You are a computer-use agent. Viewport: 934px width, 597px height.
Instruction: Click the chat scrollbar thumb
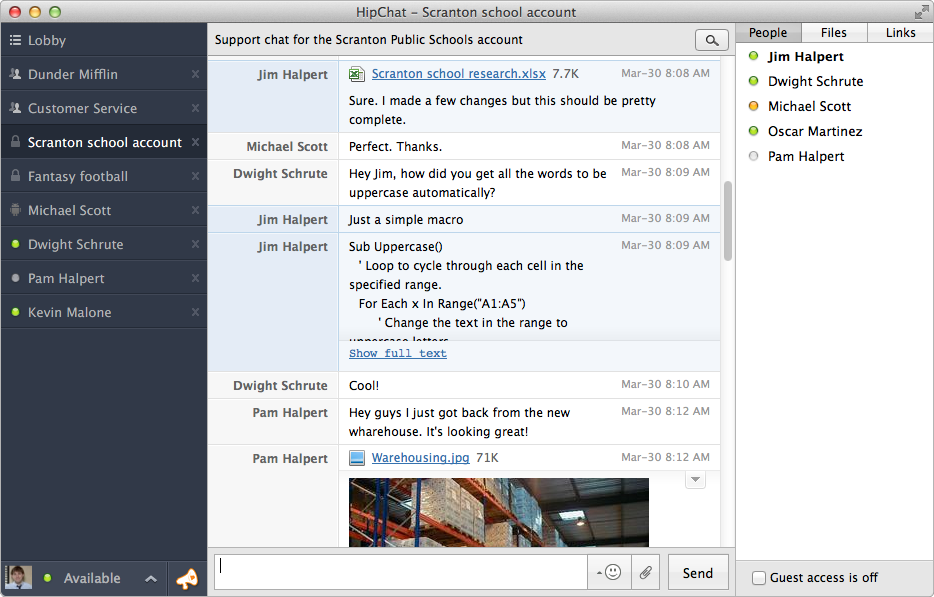coord(727,221)
